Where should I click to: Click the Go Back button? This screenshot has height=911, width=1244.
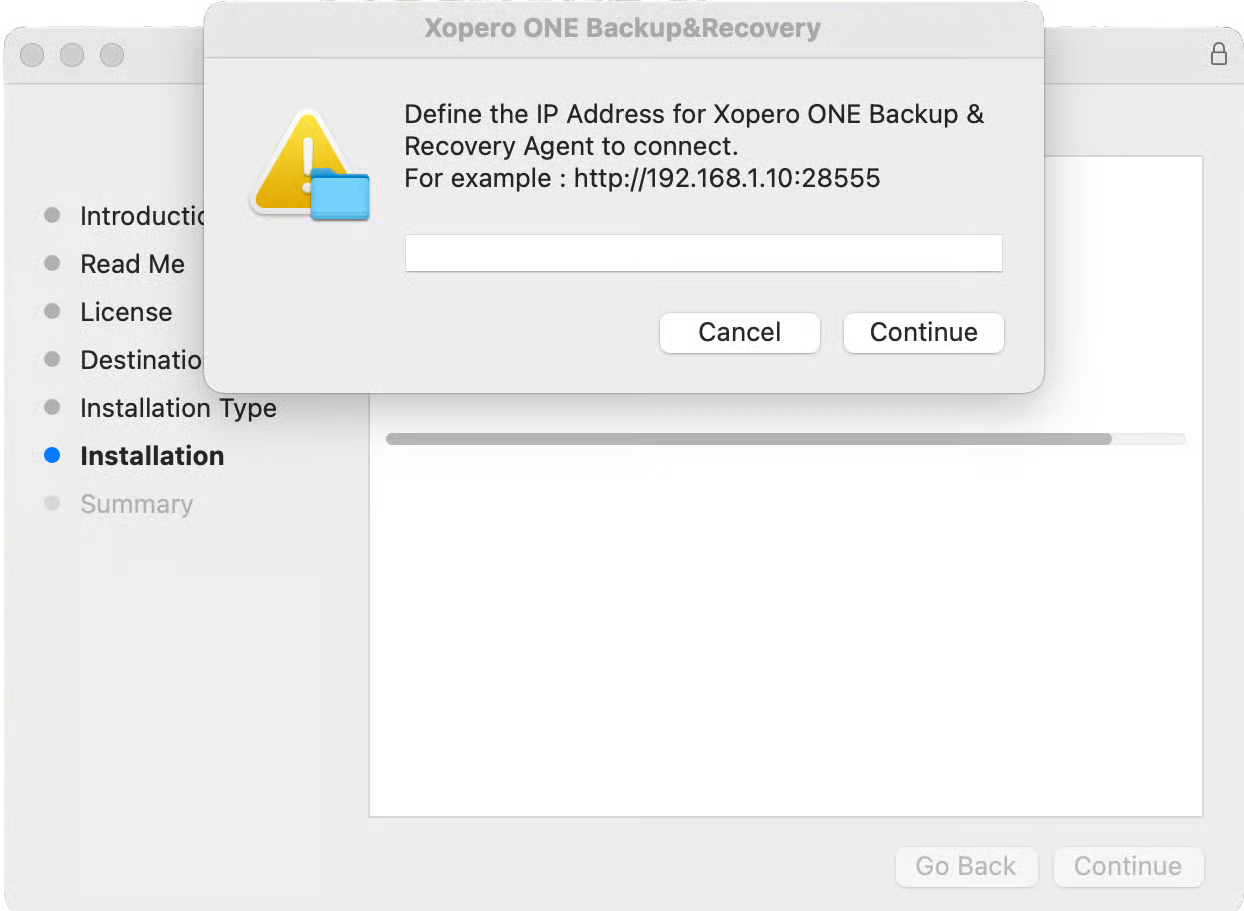tap(965, 866)
